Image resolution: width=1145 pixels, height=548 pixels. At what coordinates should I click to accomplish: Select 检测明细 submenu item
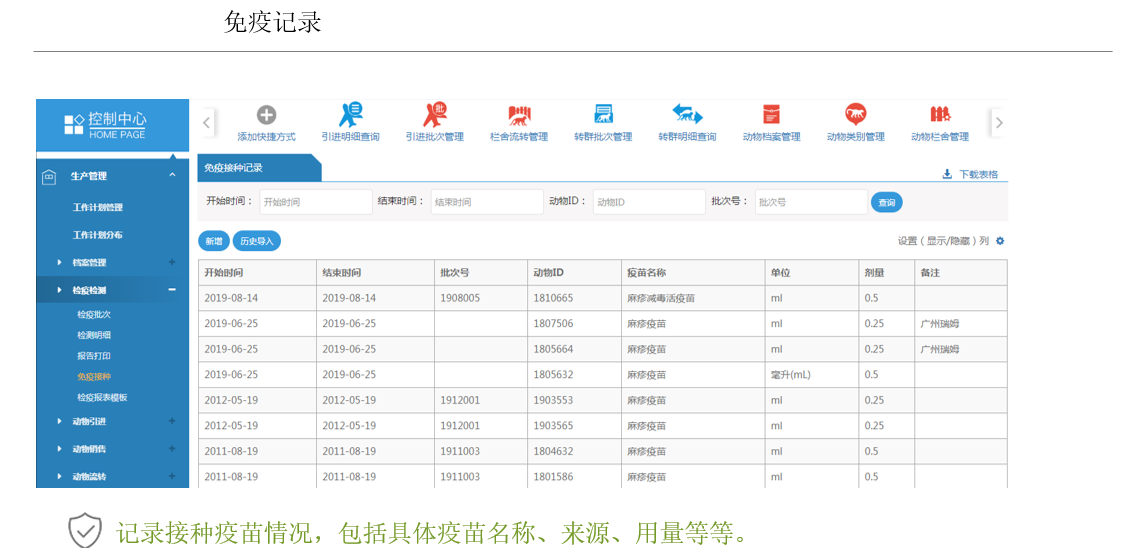(93, 335)
